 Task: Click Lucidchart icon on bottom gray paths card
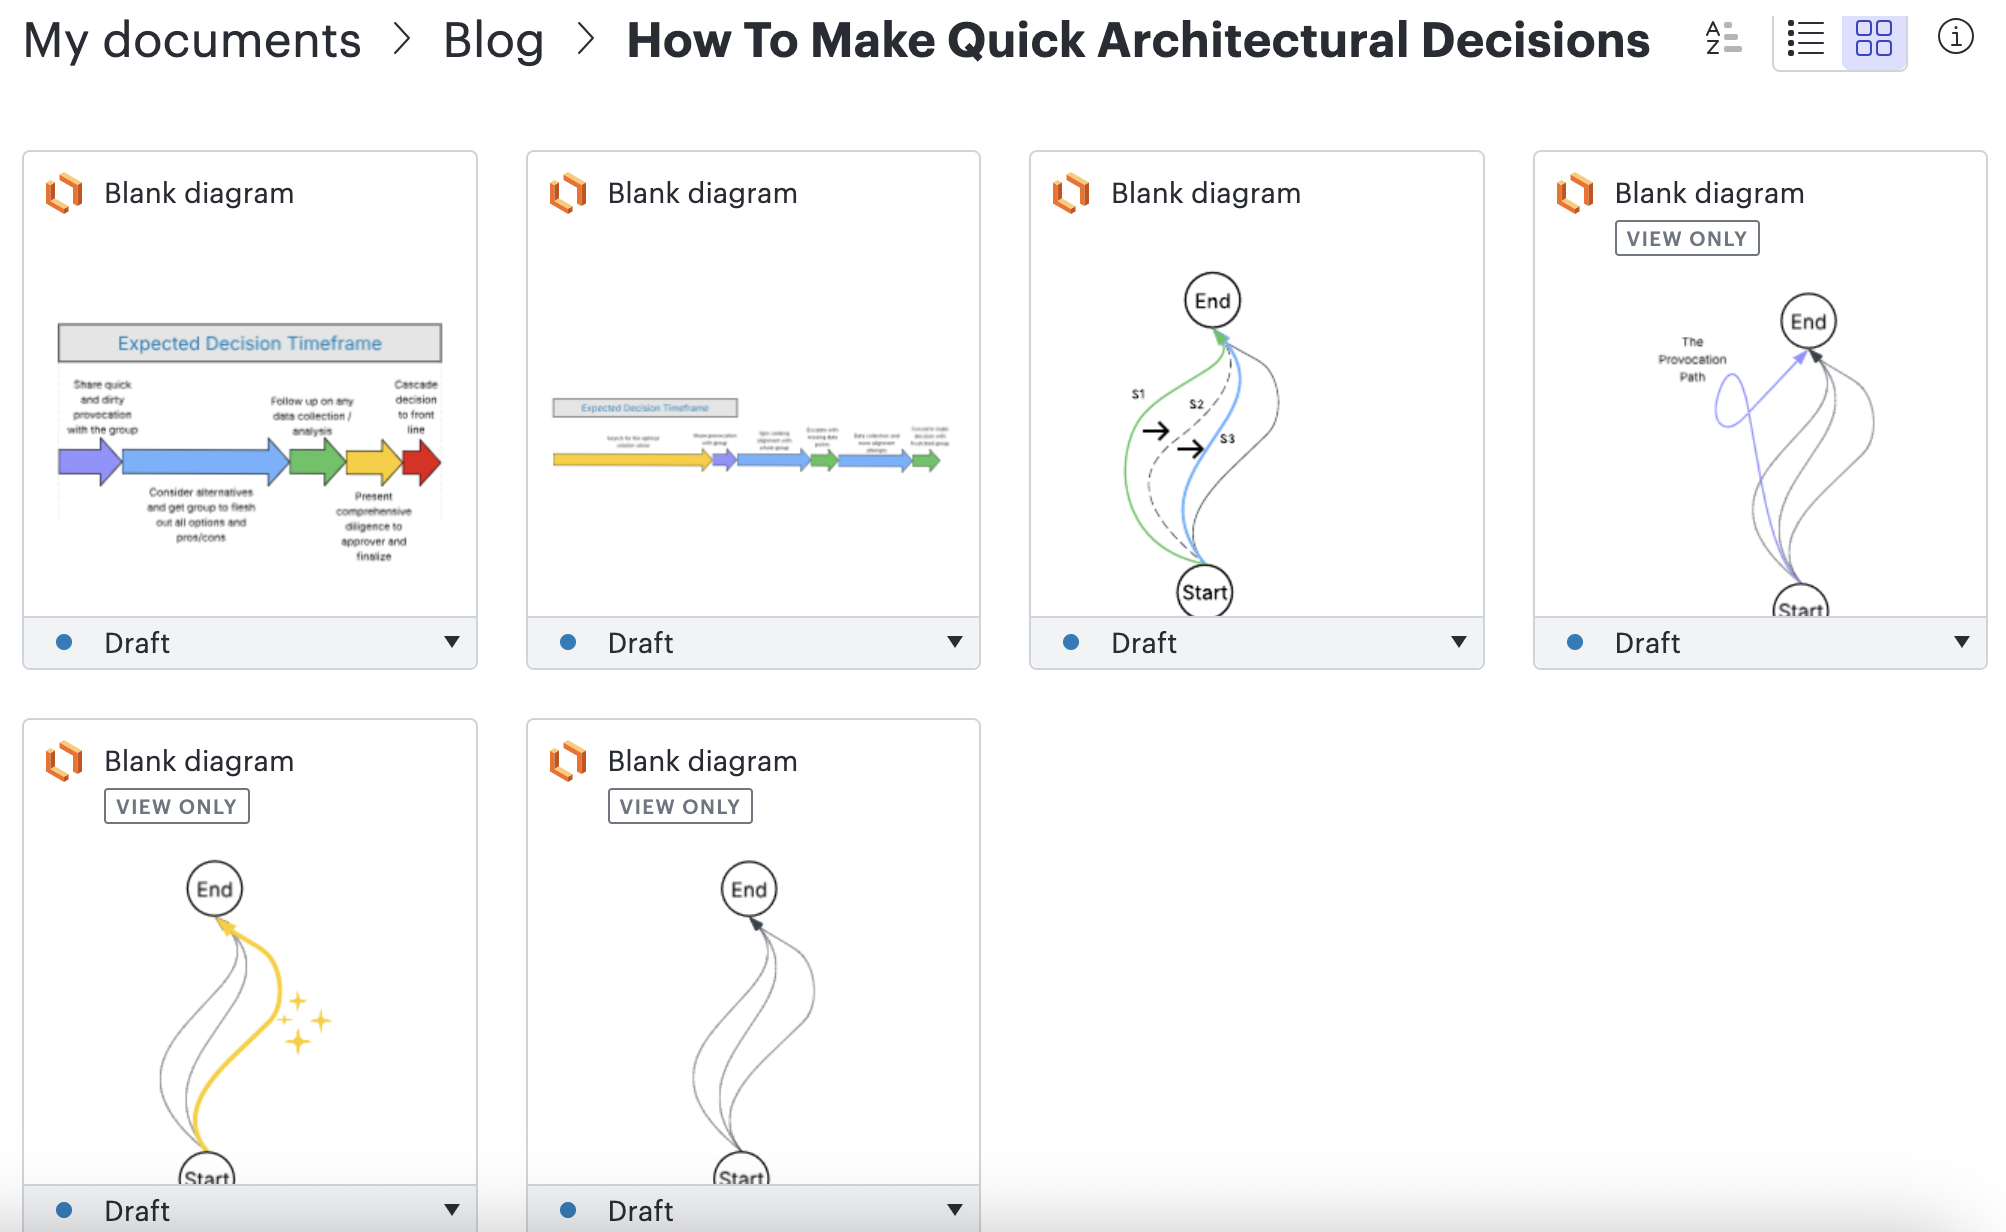click(568, 761)
